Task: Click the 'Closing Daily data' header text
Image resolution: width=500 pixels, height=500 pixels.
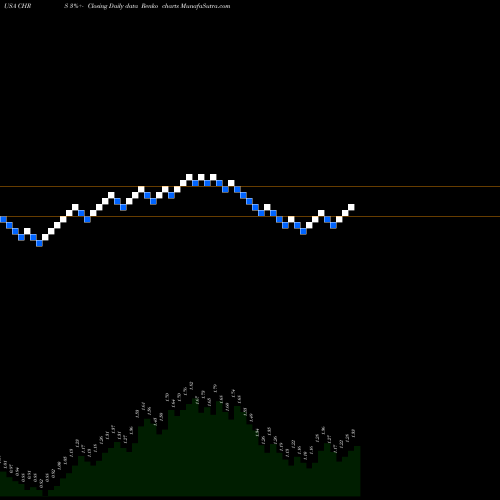Action: [113, 6]
